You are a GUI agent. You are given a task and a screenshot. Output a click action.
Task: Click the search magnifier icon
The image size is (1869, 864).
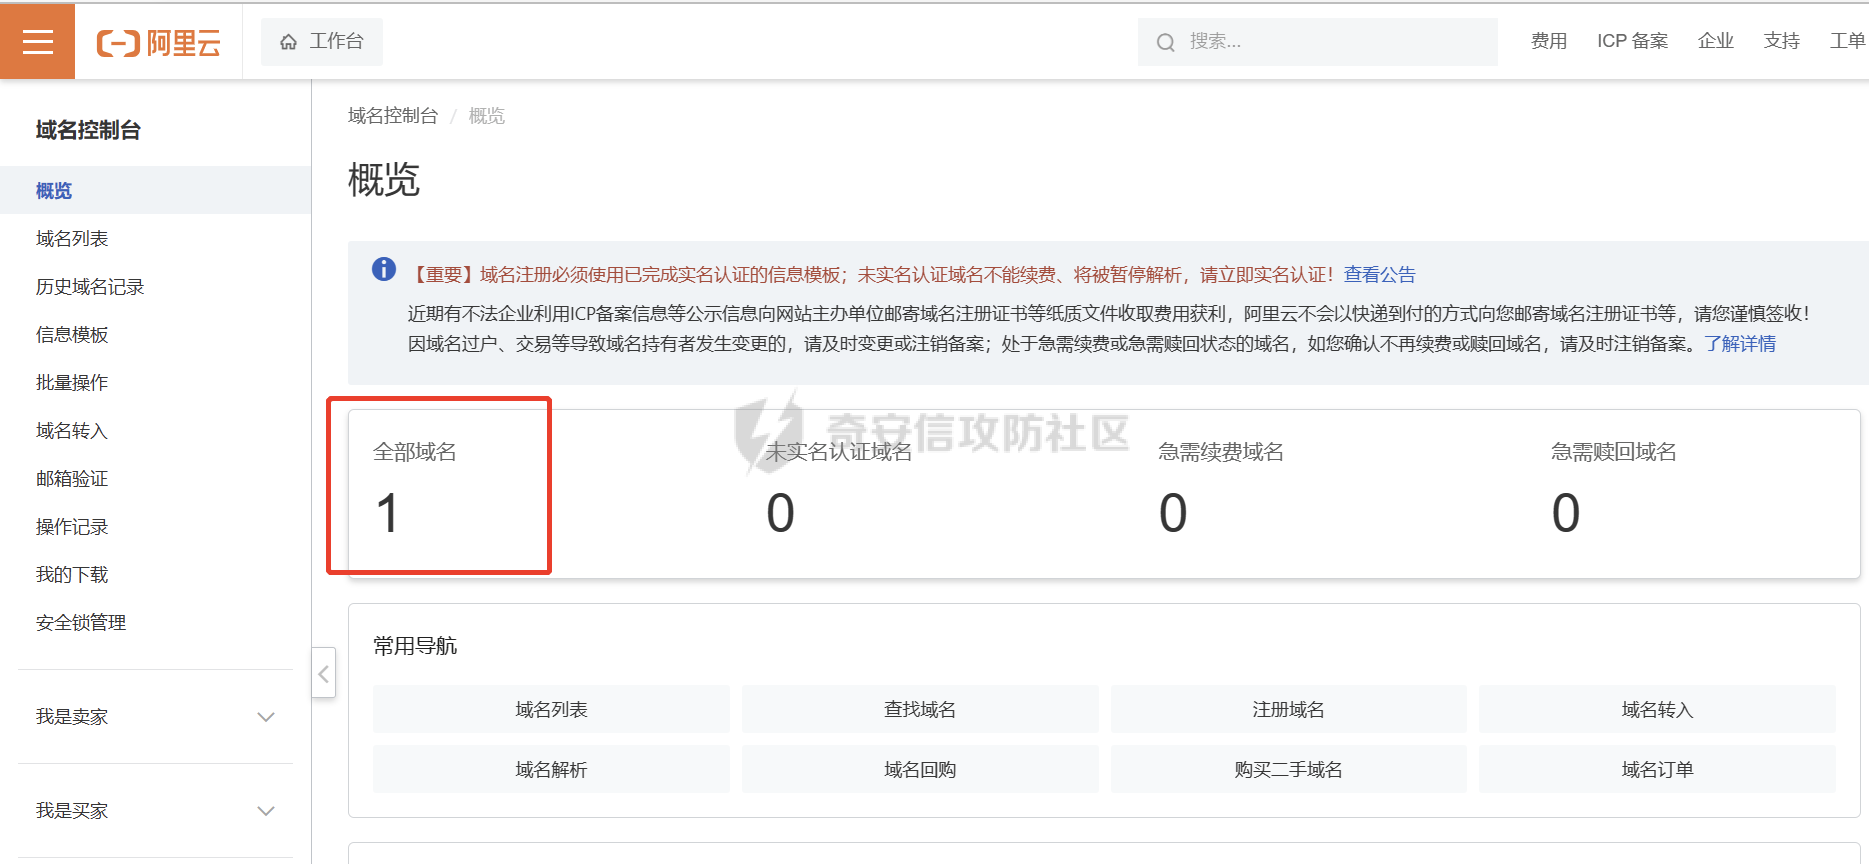coord(1165,42)
